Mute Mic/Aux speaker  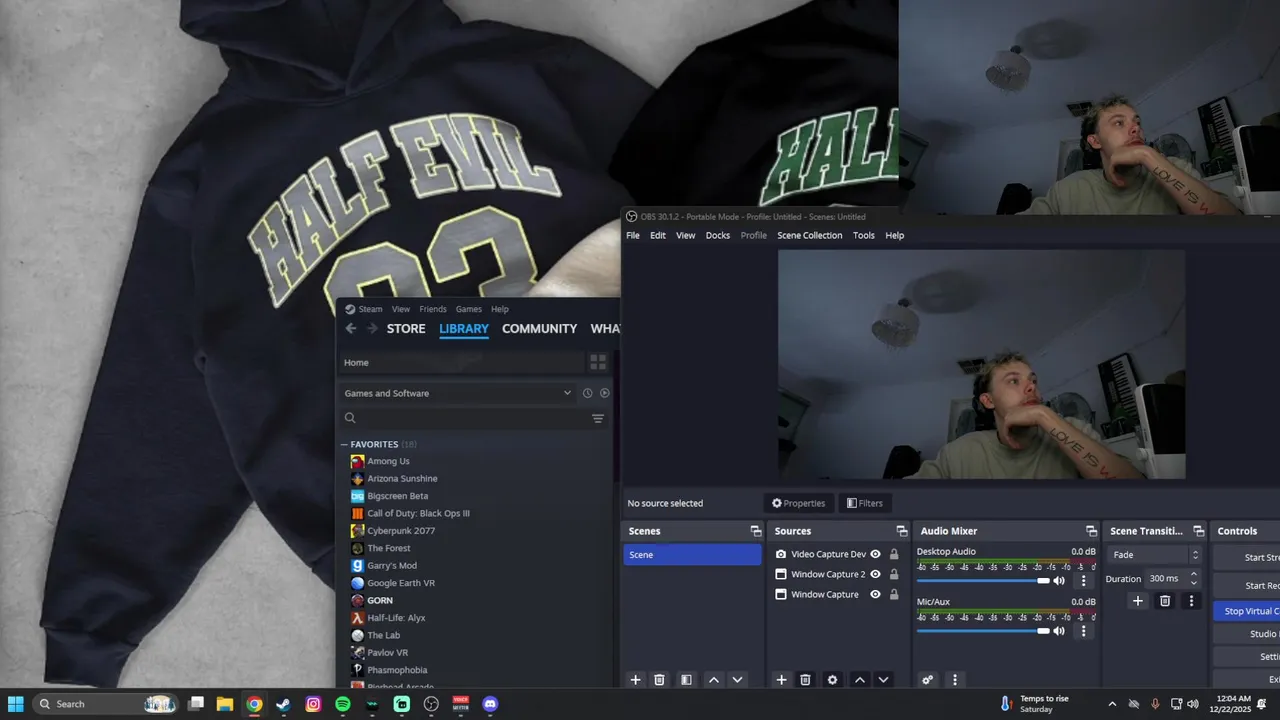[1059, 631]
